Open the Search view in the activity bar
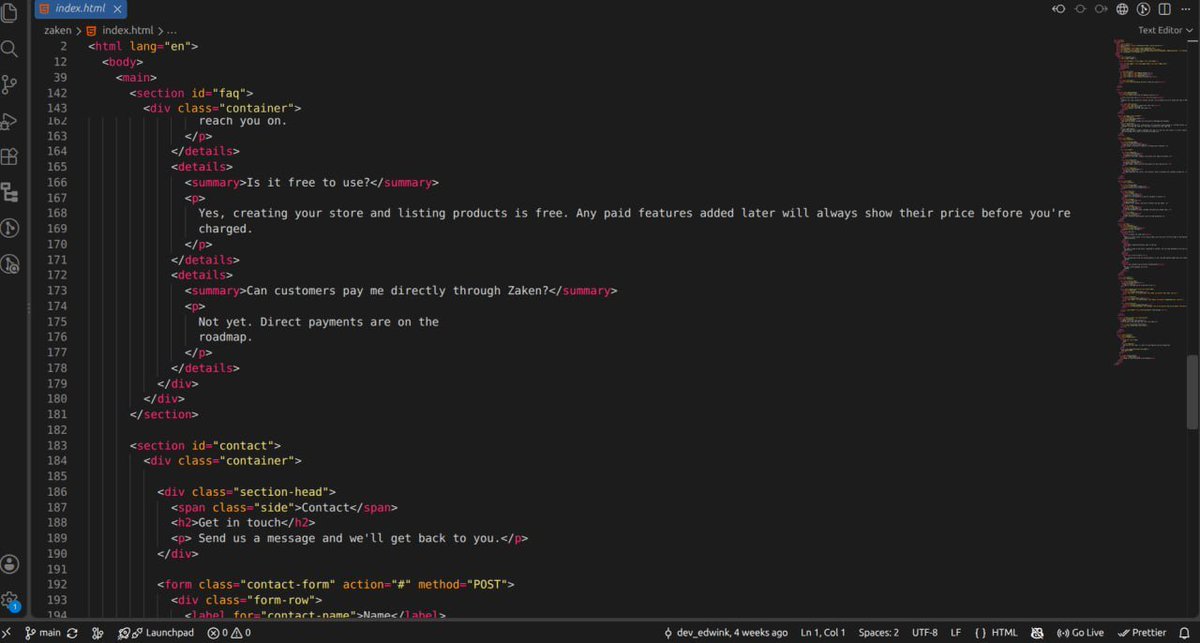1200x643 pixels. click(10, 48)
